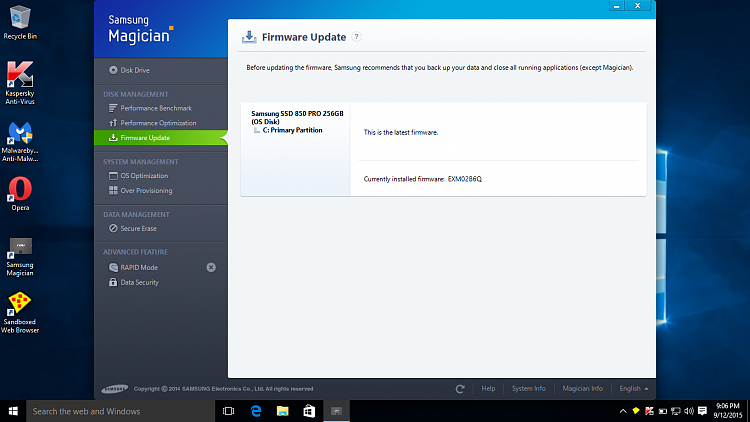Select the Firmware Update menu entry

(161, 138)
